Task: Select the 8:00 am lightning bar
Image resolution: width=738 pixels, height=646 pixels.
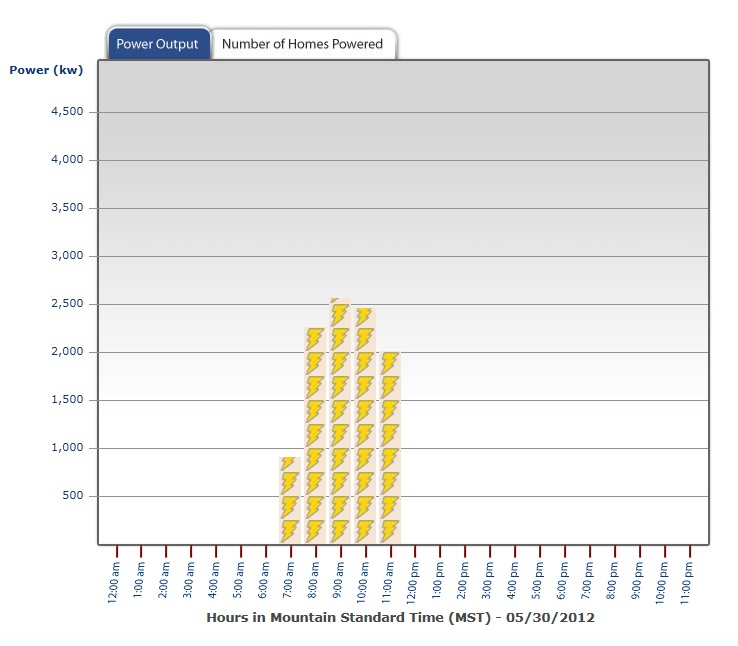Action: click(315, 436)
